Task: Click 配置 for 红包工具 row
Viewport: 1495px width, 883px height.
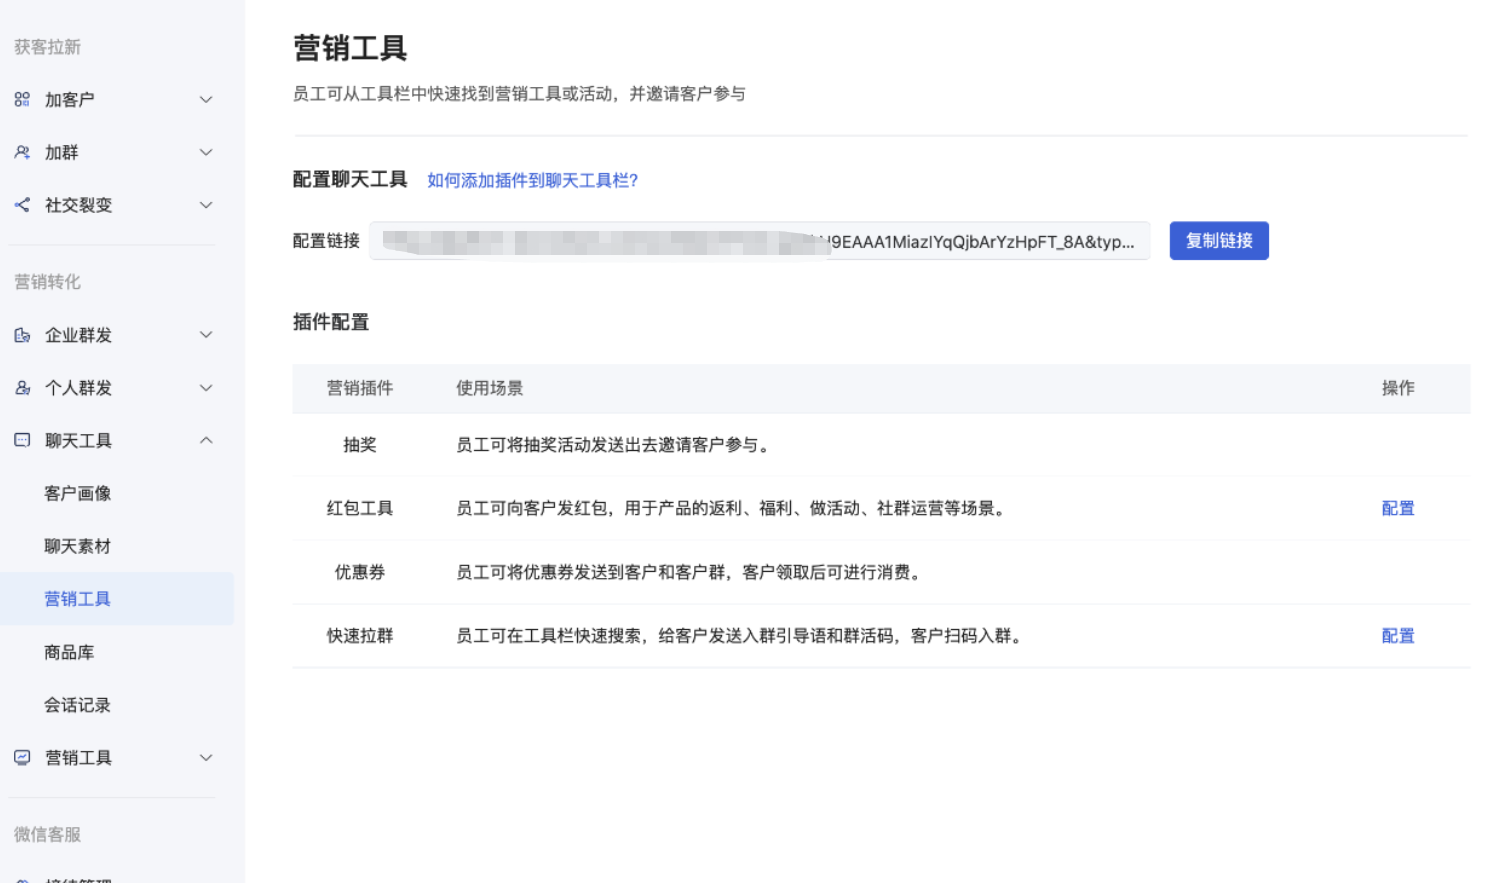Action: tap(1398, 508)
